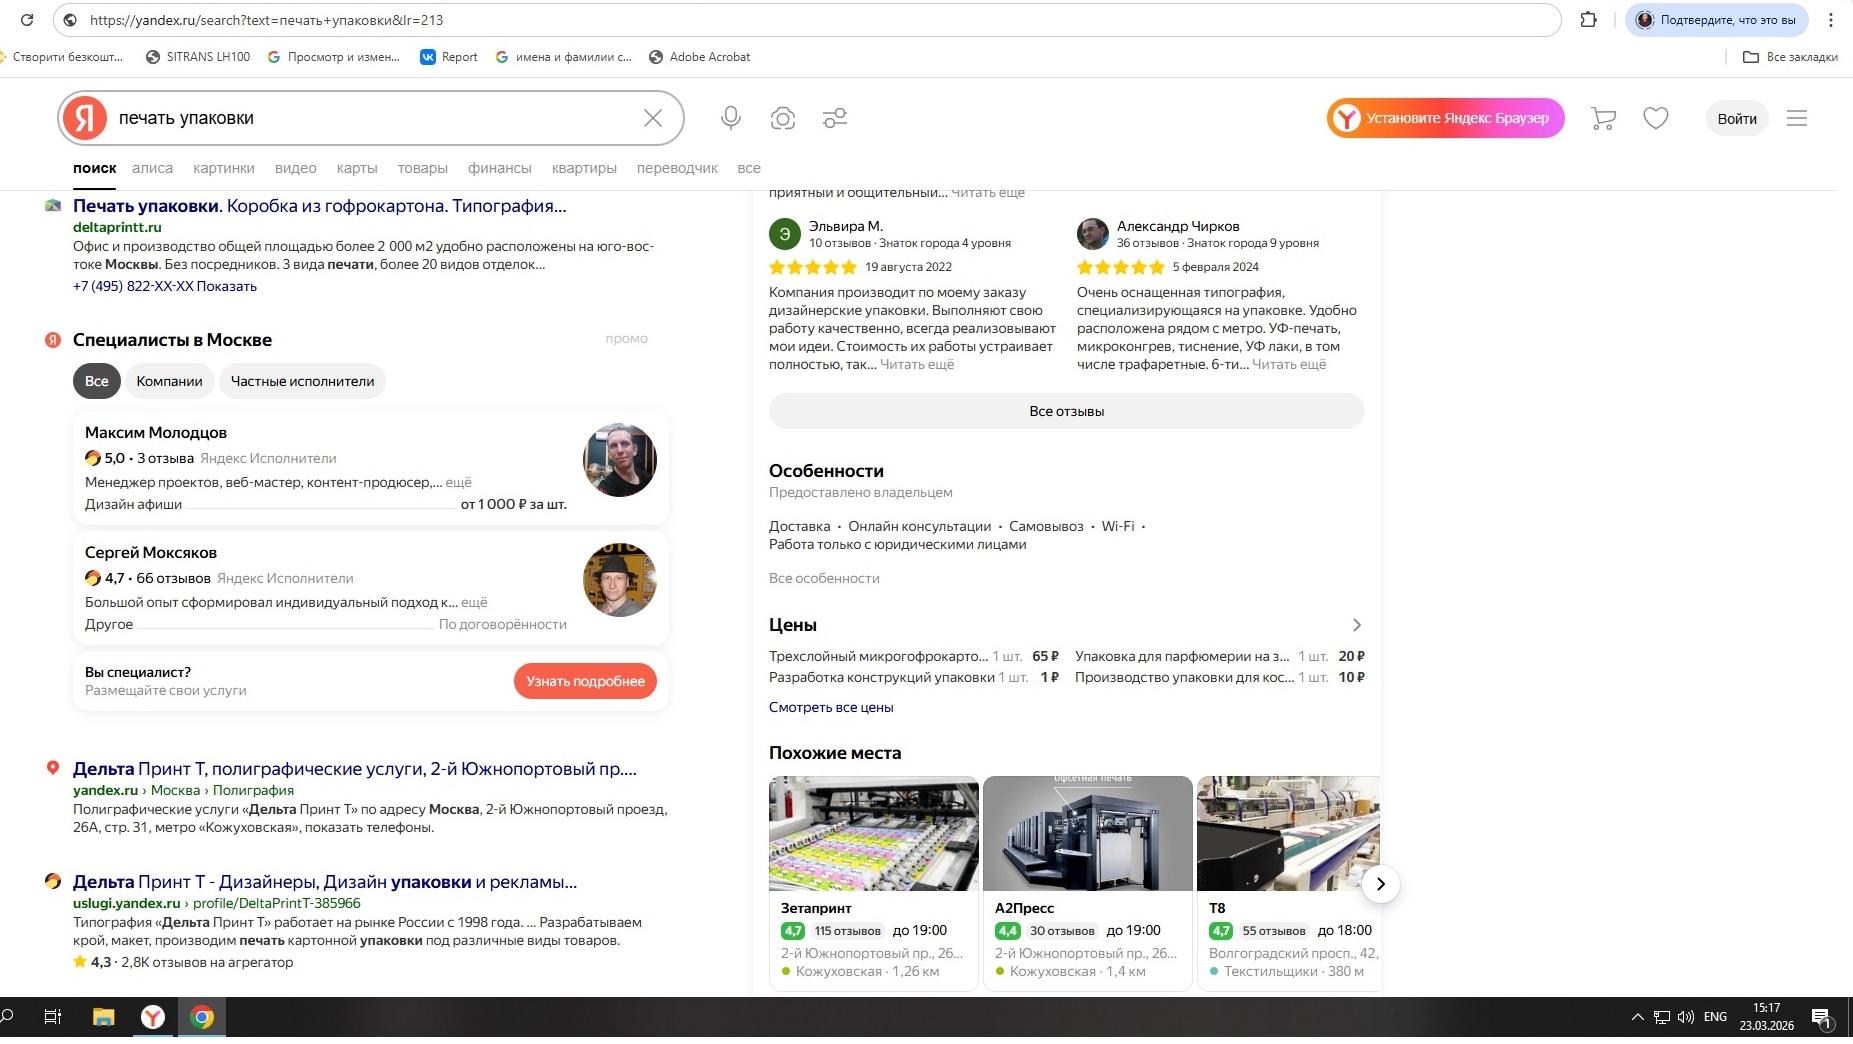Clear the search field with X icon

[x=653, y=118]
